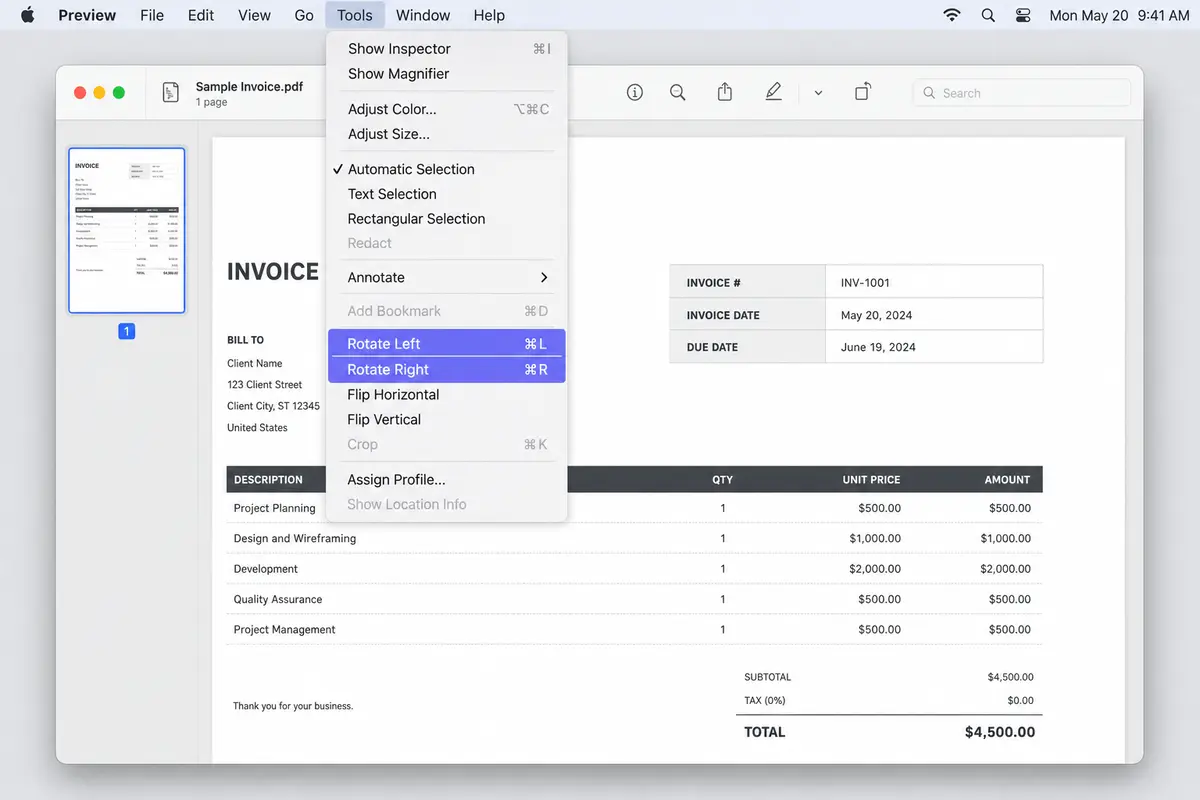Expand the Annotate submenu arrow

(x=544, y=277)
